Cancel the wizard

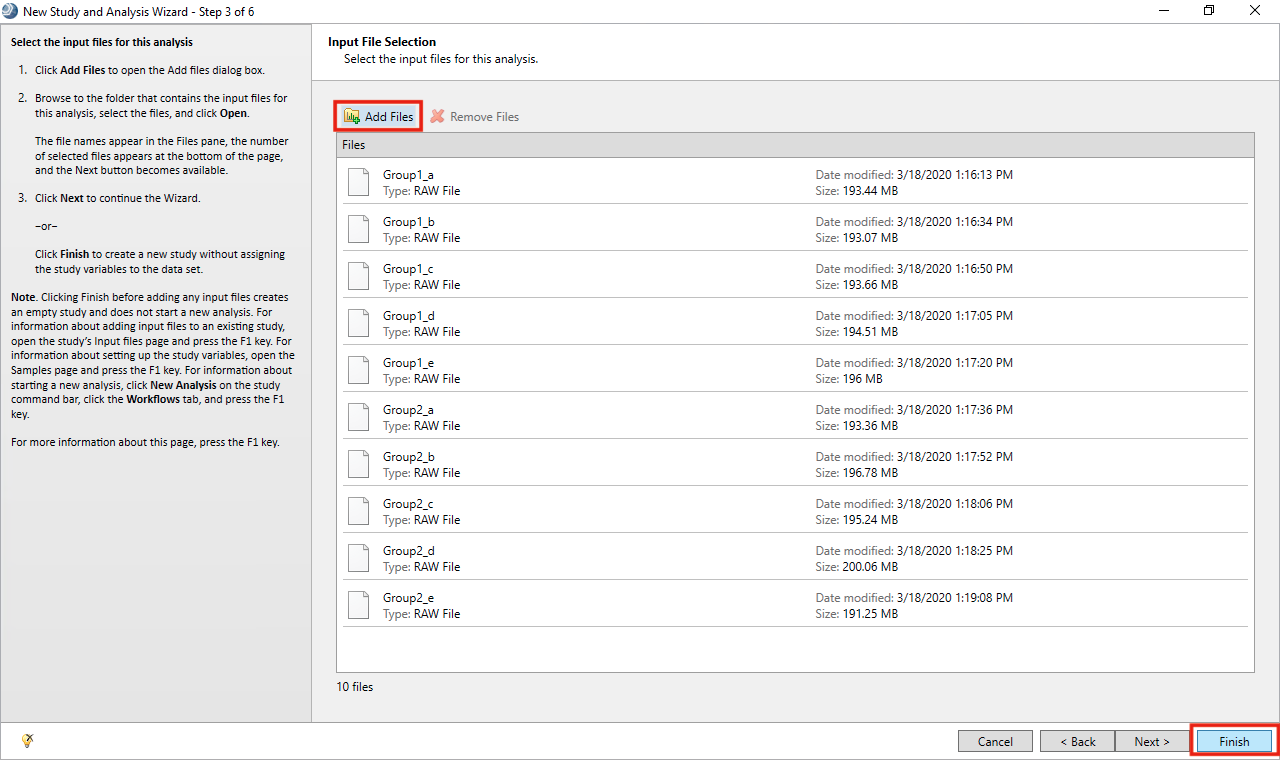point(995,741)
